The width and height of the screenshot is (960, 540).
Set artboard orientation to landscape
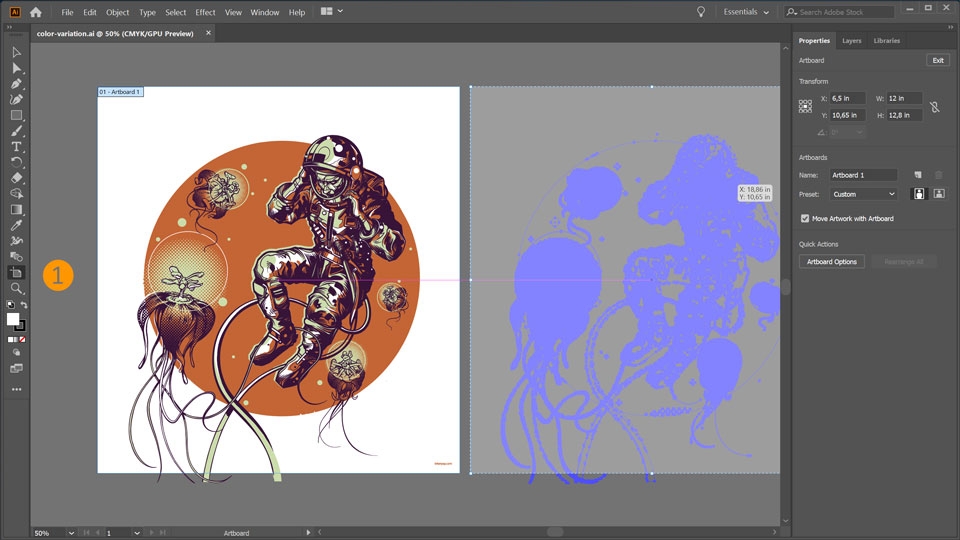pos(939,194)
